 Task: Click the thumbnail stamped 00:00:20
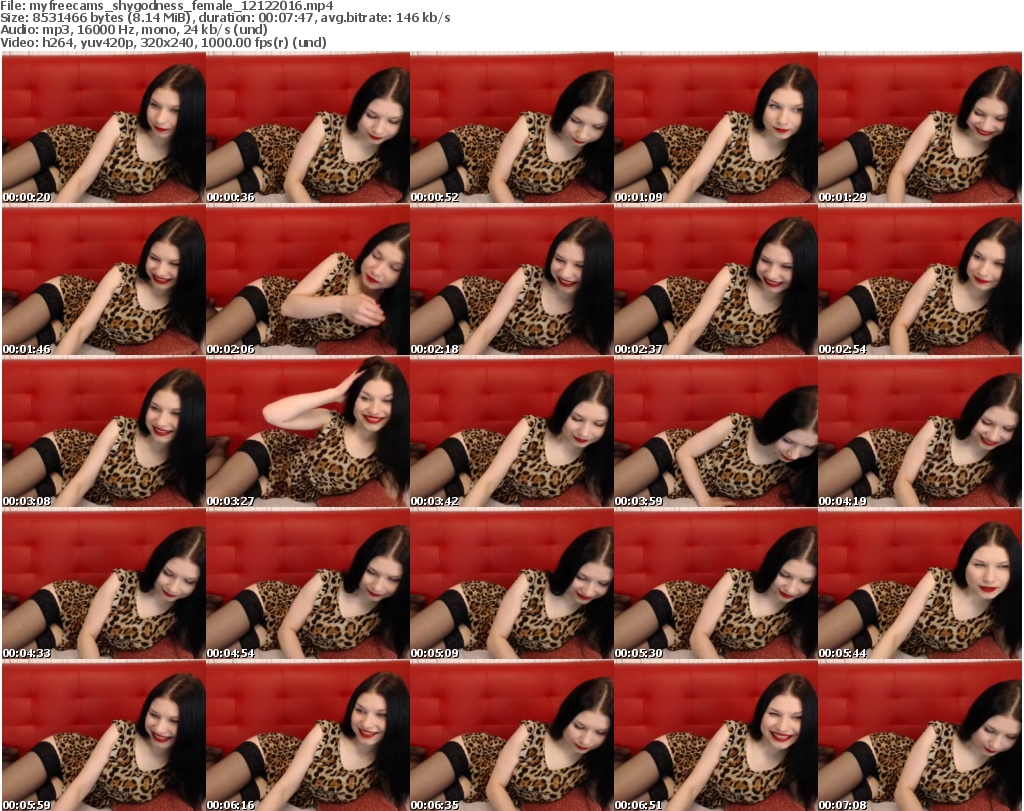click(104, 127)
